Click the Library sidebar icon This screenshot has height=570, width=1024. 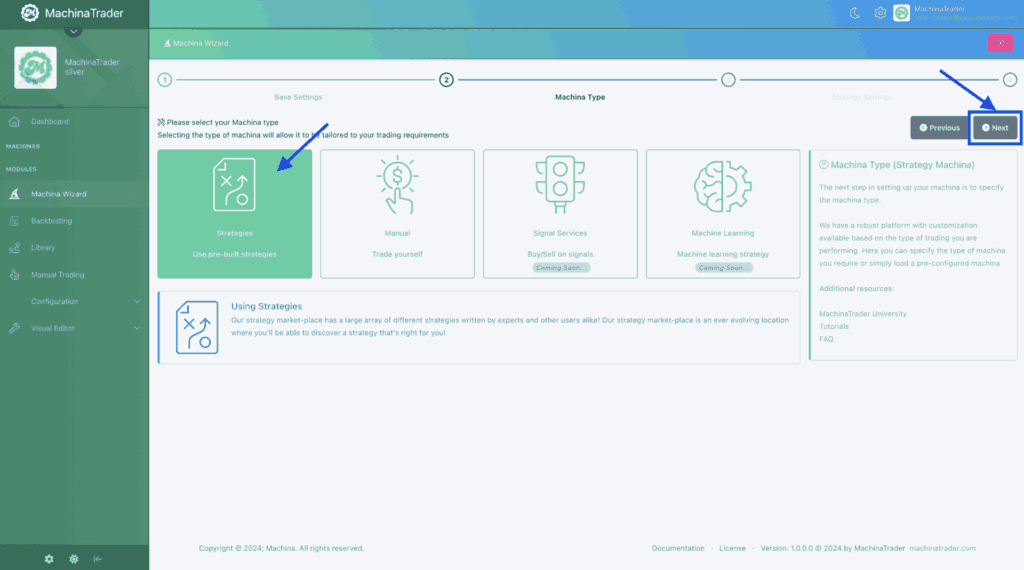[14, 247]
